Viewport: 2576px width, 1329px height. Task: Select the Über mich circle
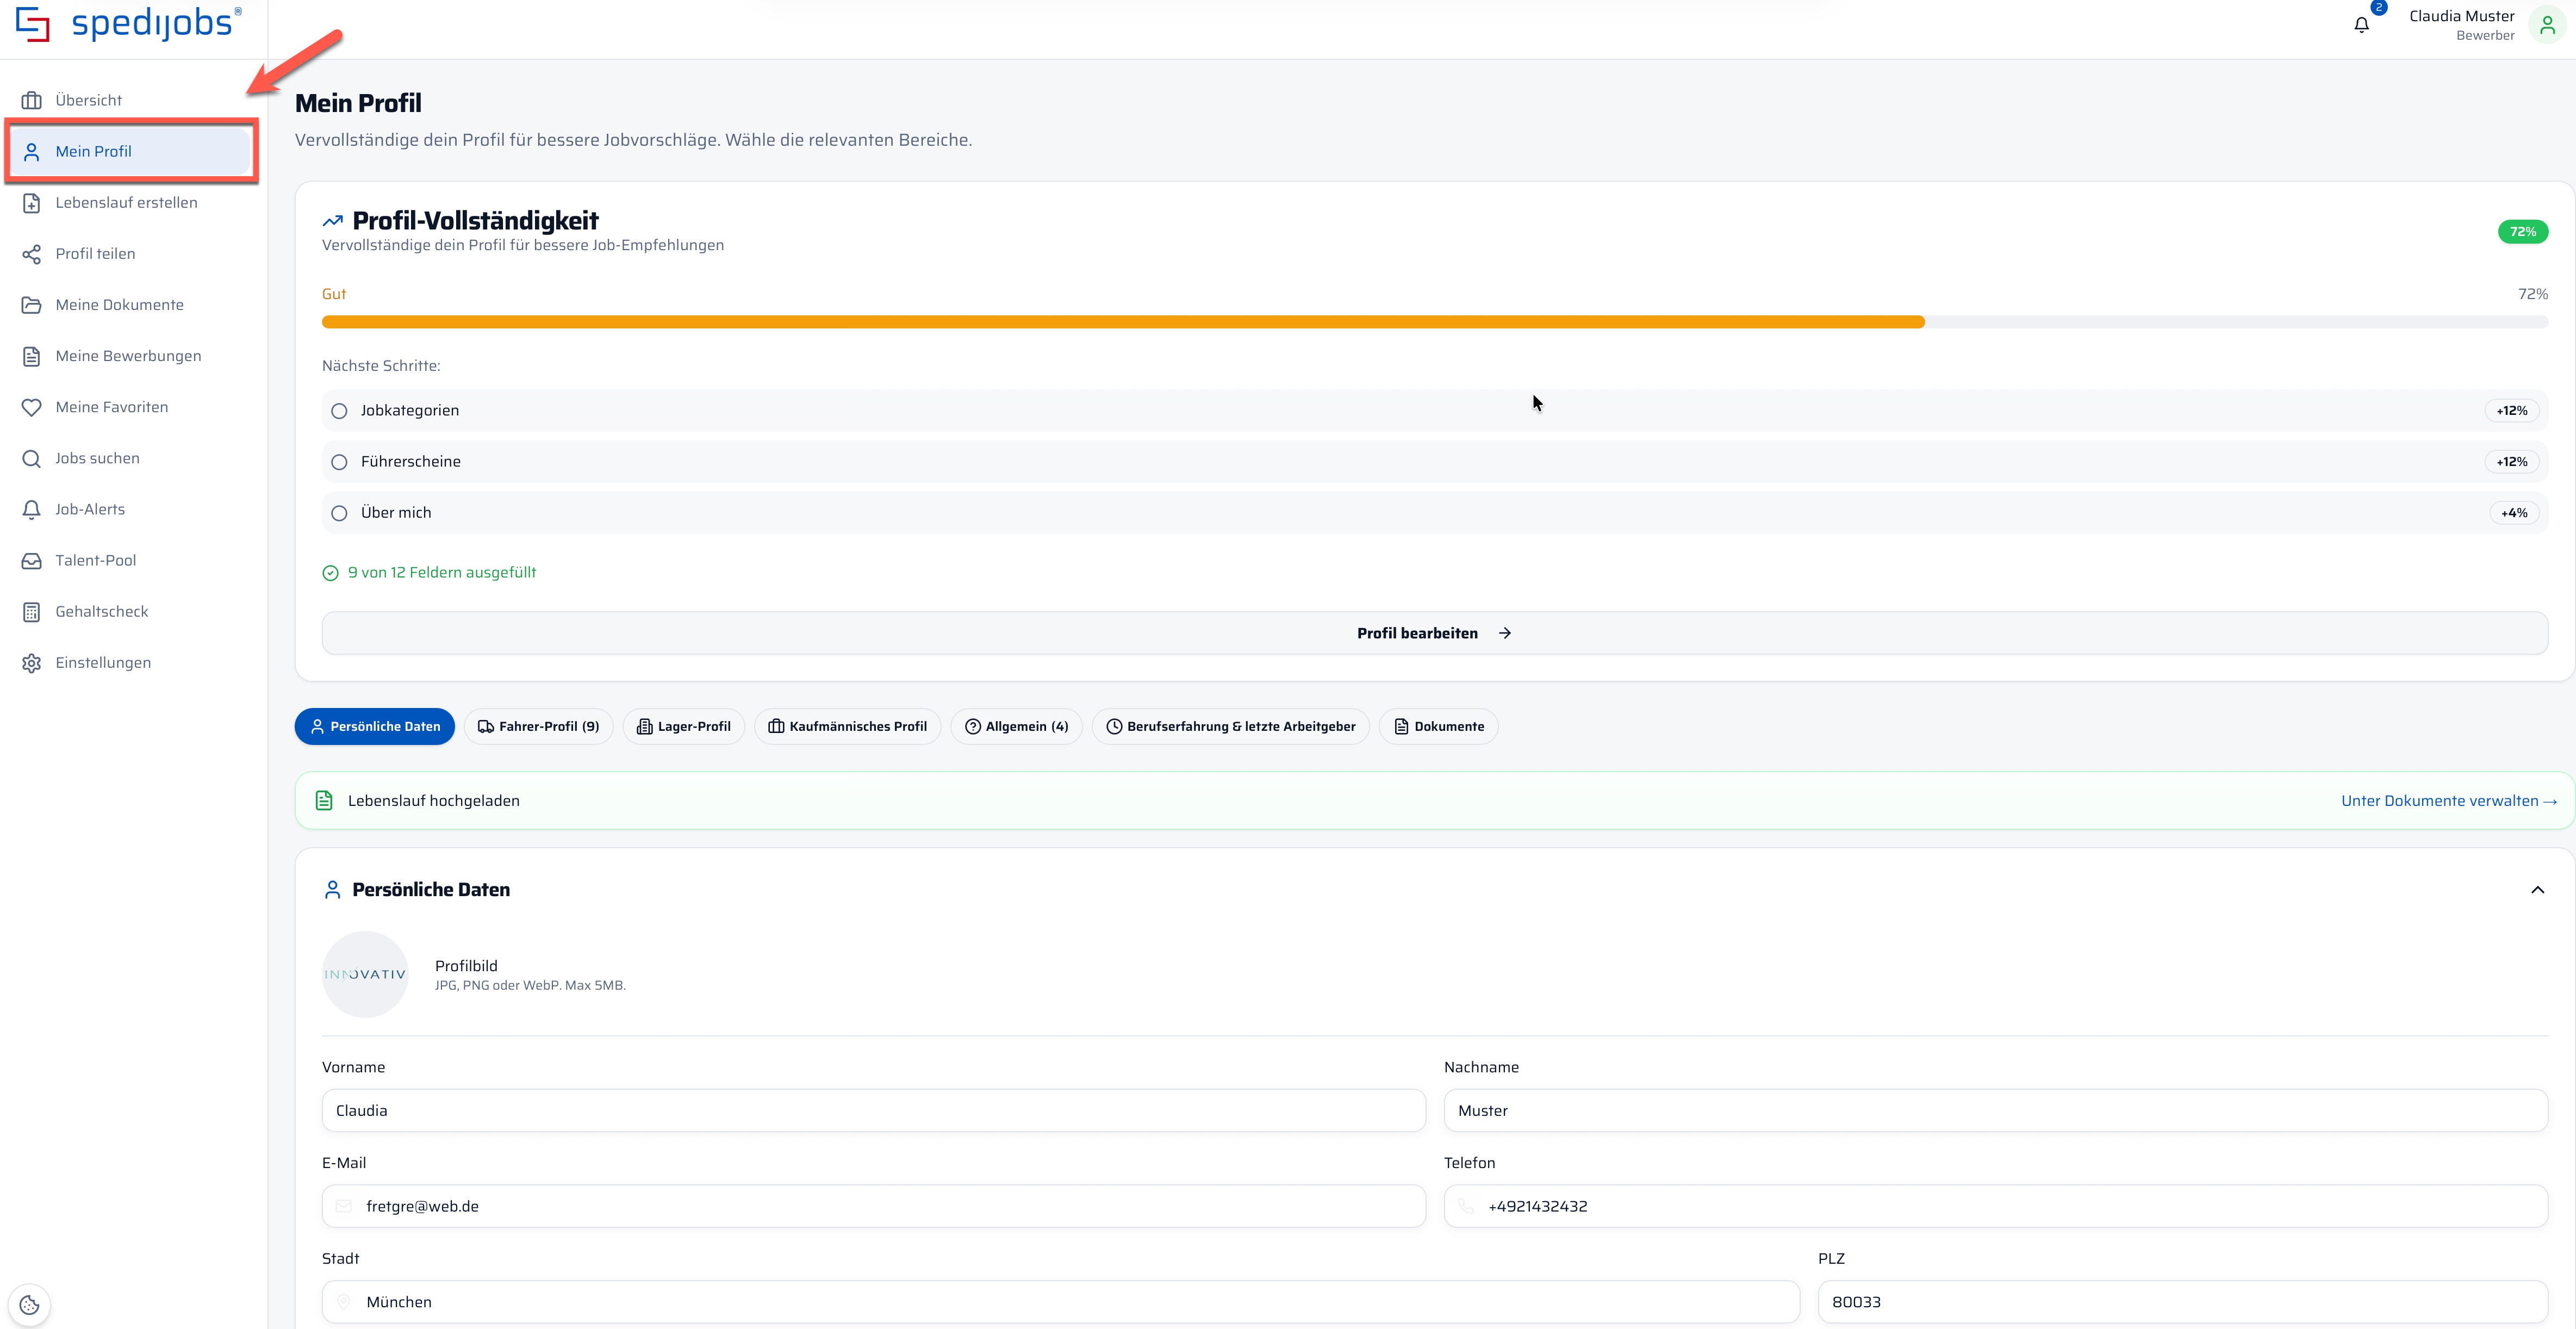click(x=339, y=513)
